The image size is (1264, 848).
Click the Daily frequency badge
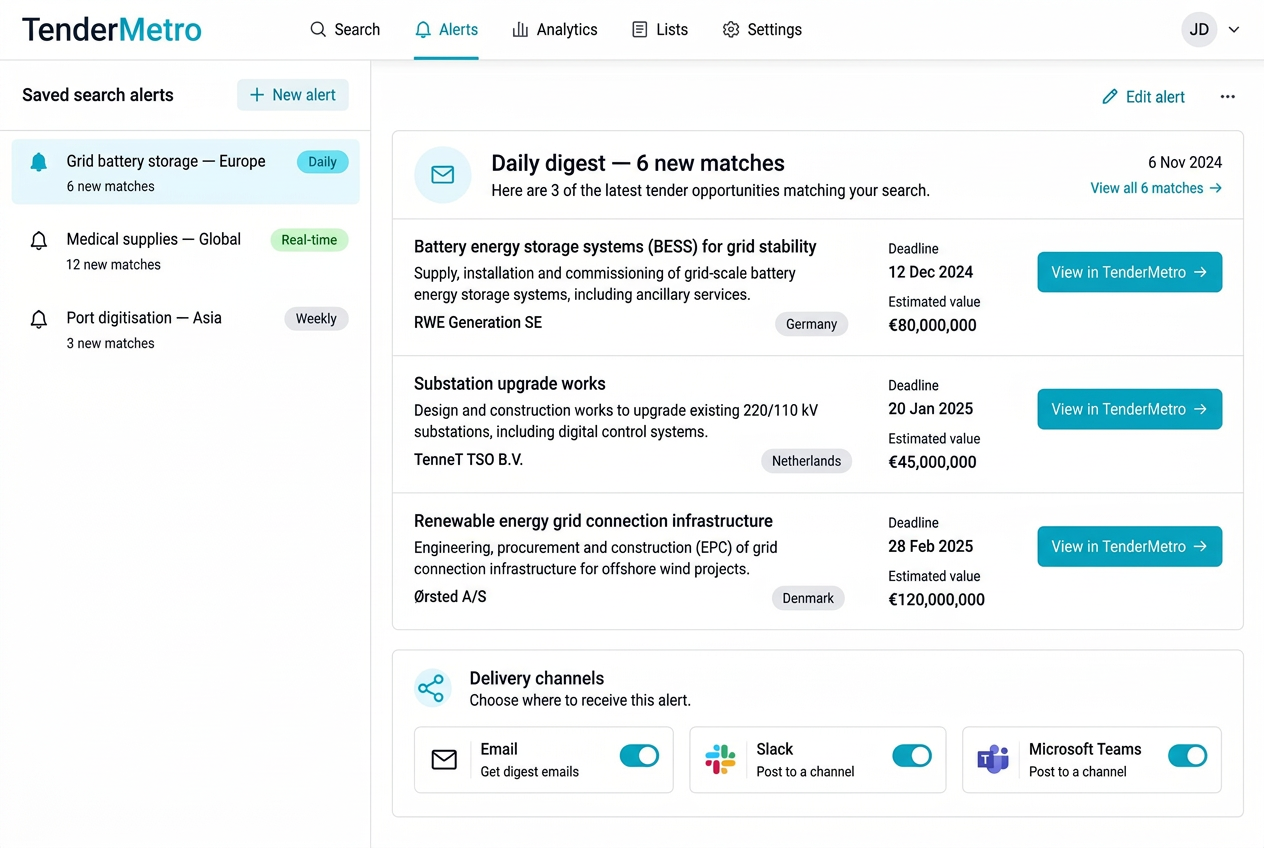coord(322,162)
